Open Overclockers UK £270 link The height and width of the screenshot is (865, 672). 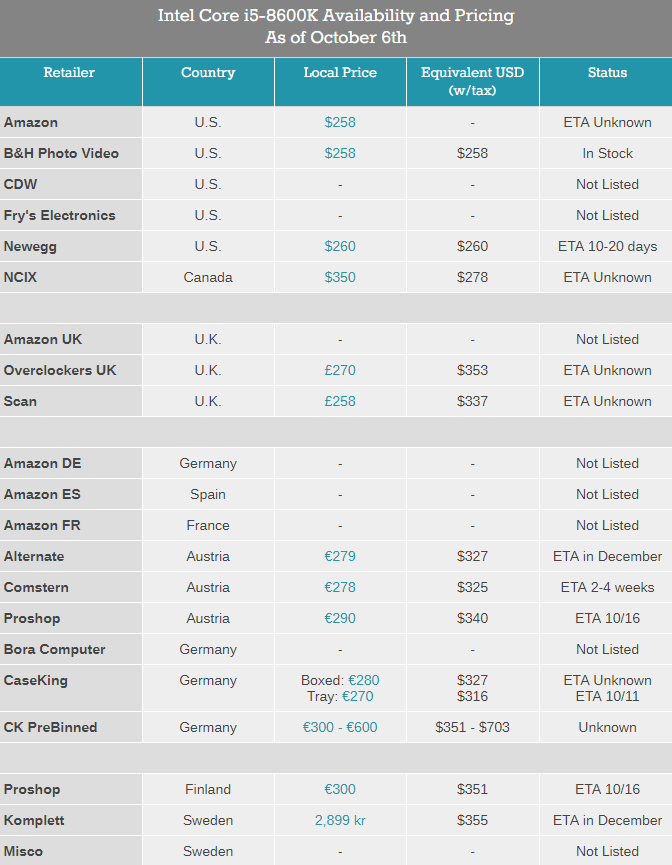click(340, 370)
